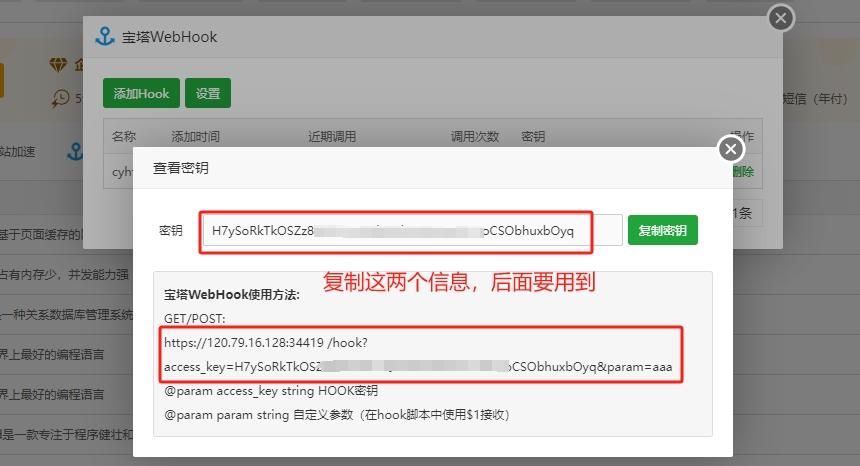
Task: Close the 查看密钥 dialog with X icon
Action: (x=731, y=149)
